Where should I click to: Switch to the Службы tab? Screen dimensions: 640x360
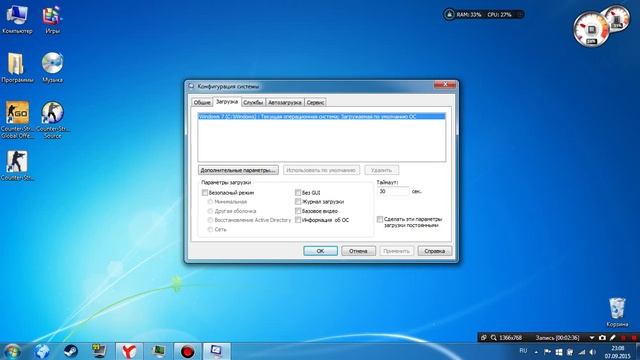253,102
